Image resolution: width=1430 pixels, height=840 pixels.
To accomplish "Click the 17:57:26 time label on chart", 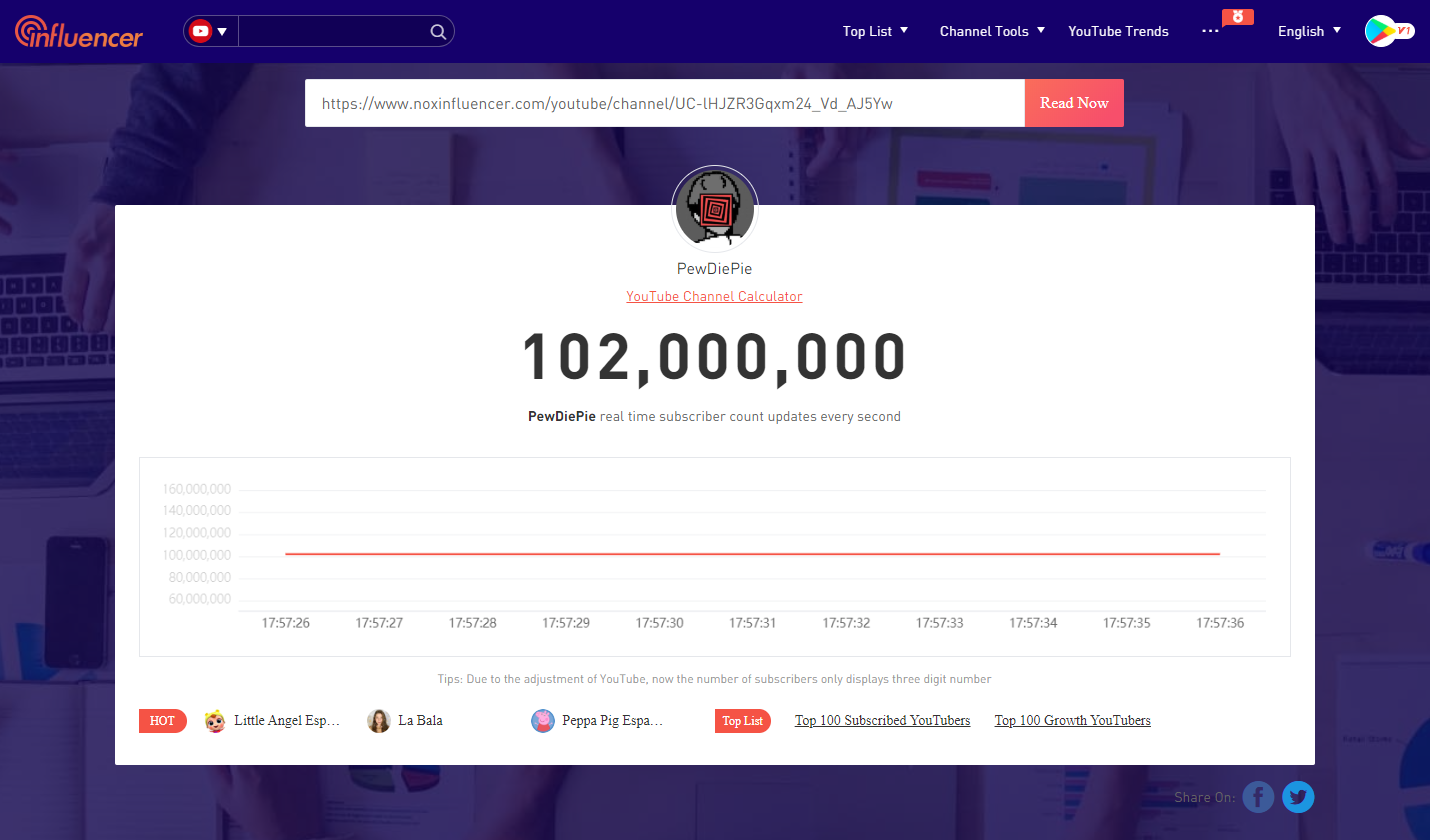I will coord(286,623).
